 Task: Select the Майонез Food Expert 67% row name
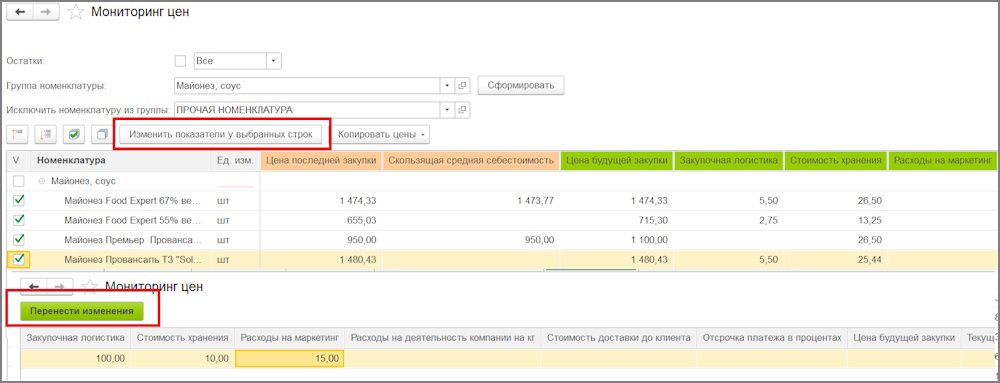click(x=133, y=201)
